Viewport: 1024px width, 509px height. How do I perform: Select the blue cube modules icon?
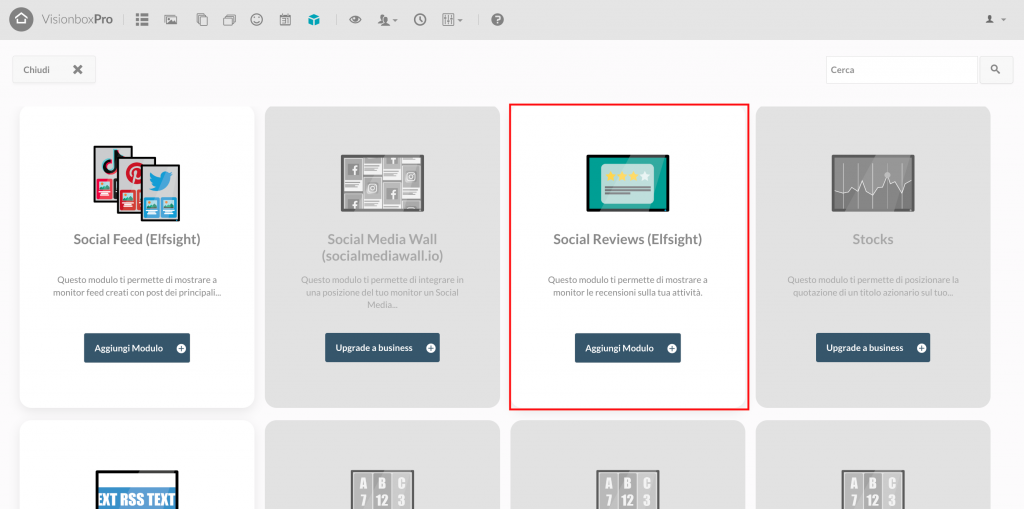(x=314, y=20)
